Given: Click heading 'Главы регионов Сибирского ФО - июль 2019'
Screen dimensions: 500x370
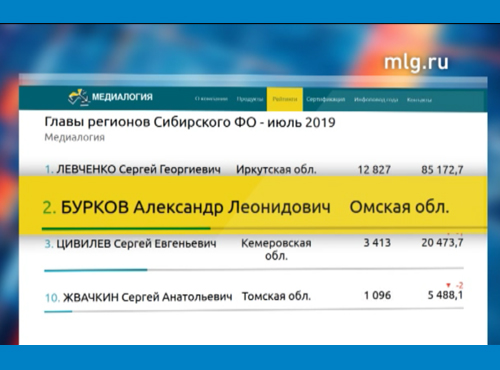Looking at the screenshot, I should coord(190,123).
